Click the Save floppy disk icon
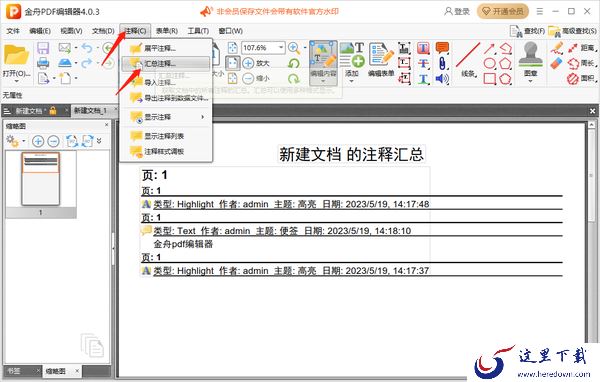The height and width of the screenshot is (382, 600). coord(43,48)
